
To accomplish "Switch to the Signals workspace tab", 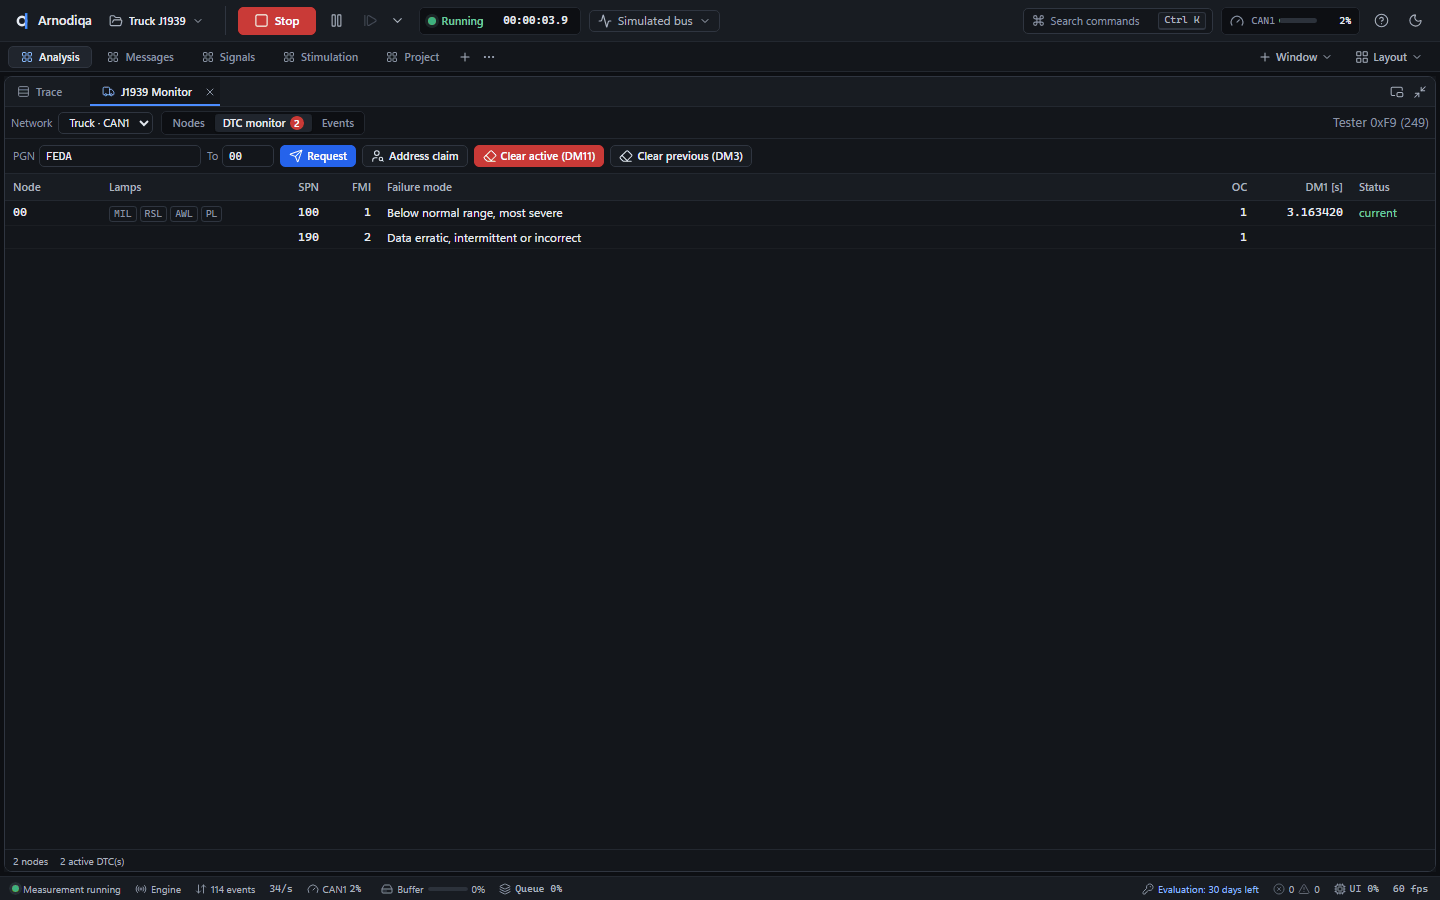I will (x=229, y=57).
